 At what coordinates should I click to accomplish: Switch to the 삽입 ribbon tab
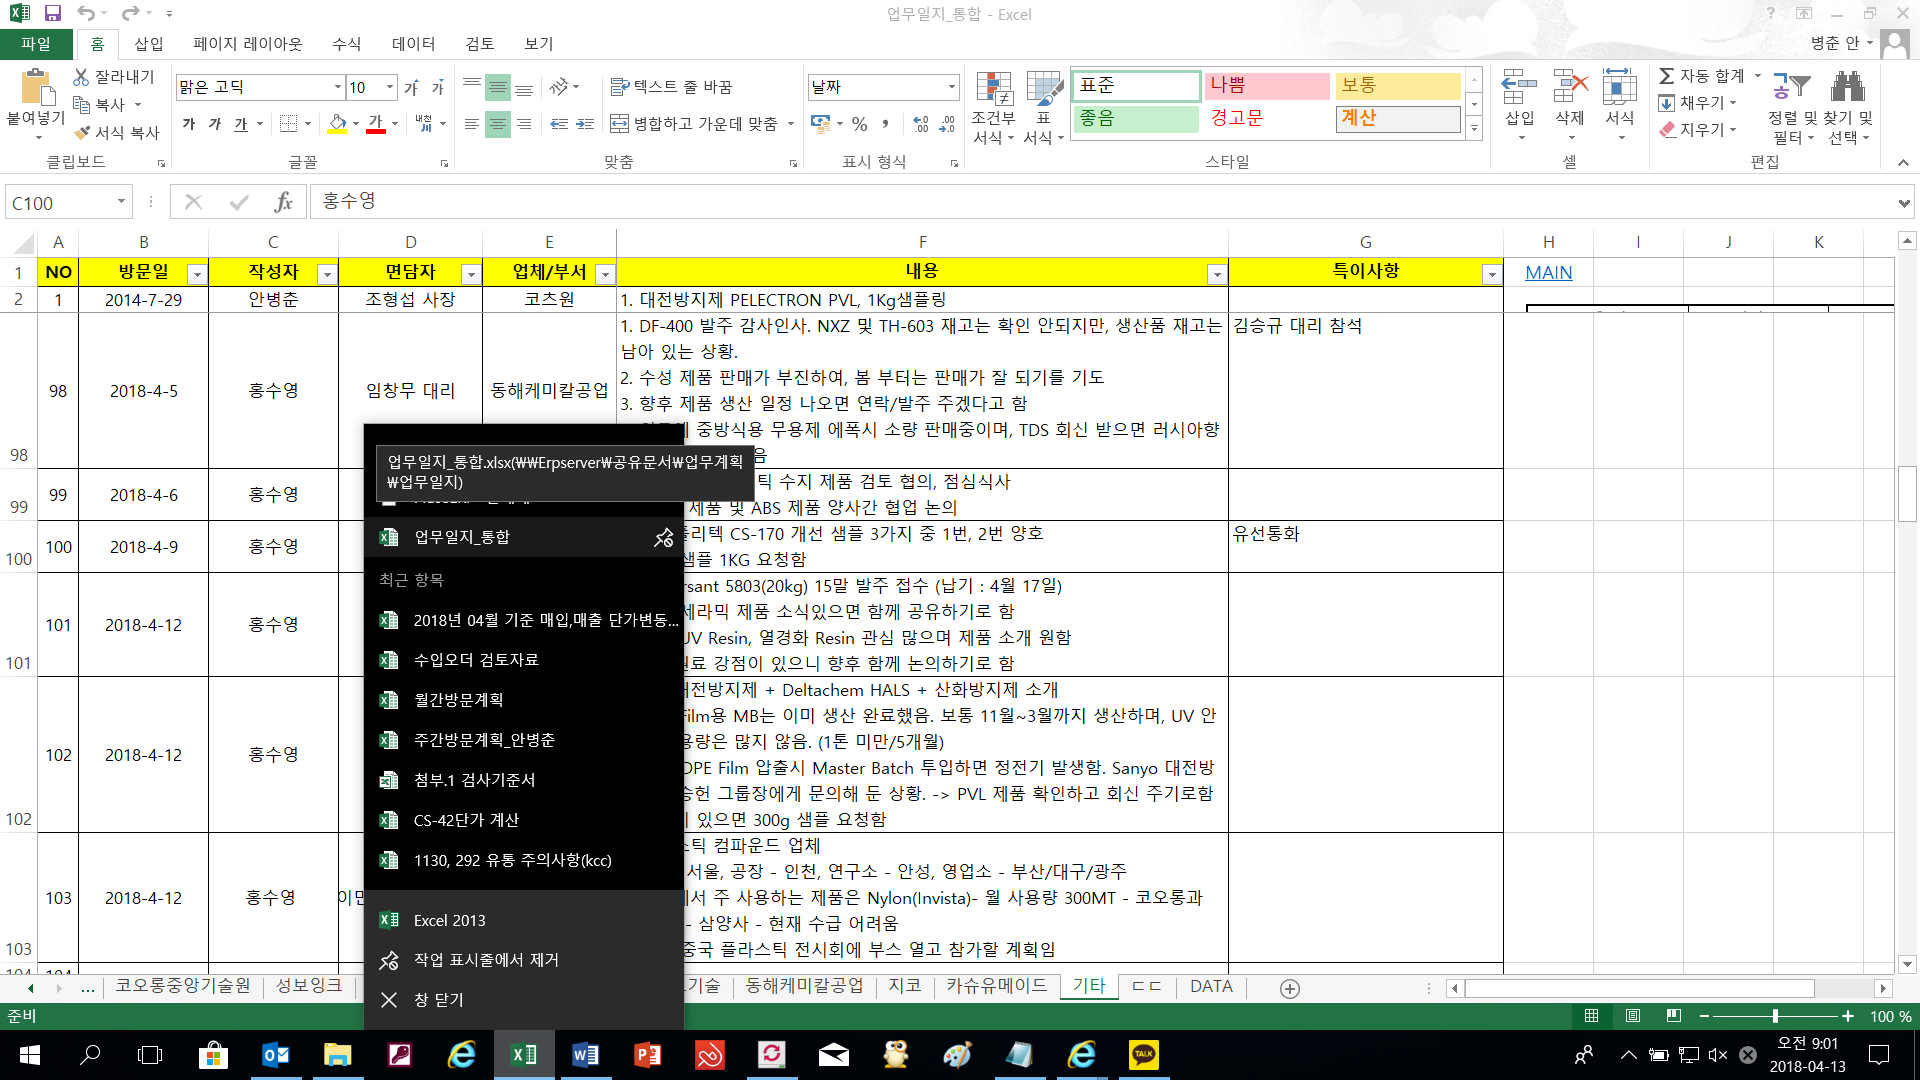(149, 44)
